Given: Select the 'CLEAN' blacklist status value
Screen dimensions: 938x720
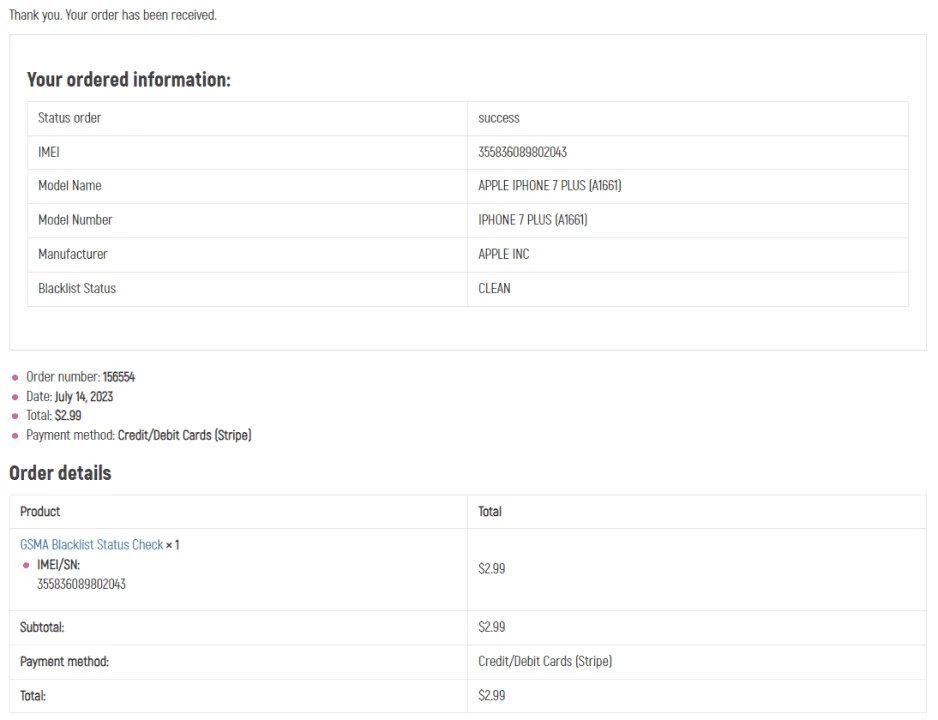Looking at the screenshot, I should coord(494,288).
